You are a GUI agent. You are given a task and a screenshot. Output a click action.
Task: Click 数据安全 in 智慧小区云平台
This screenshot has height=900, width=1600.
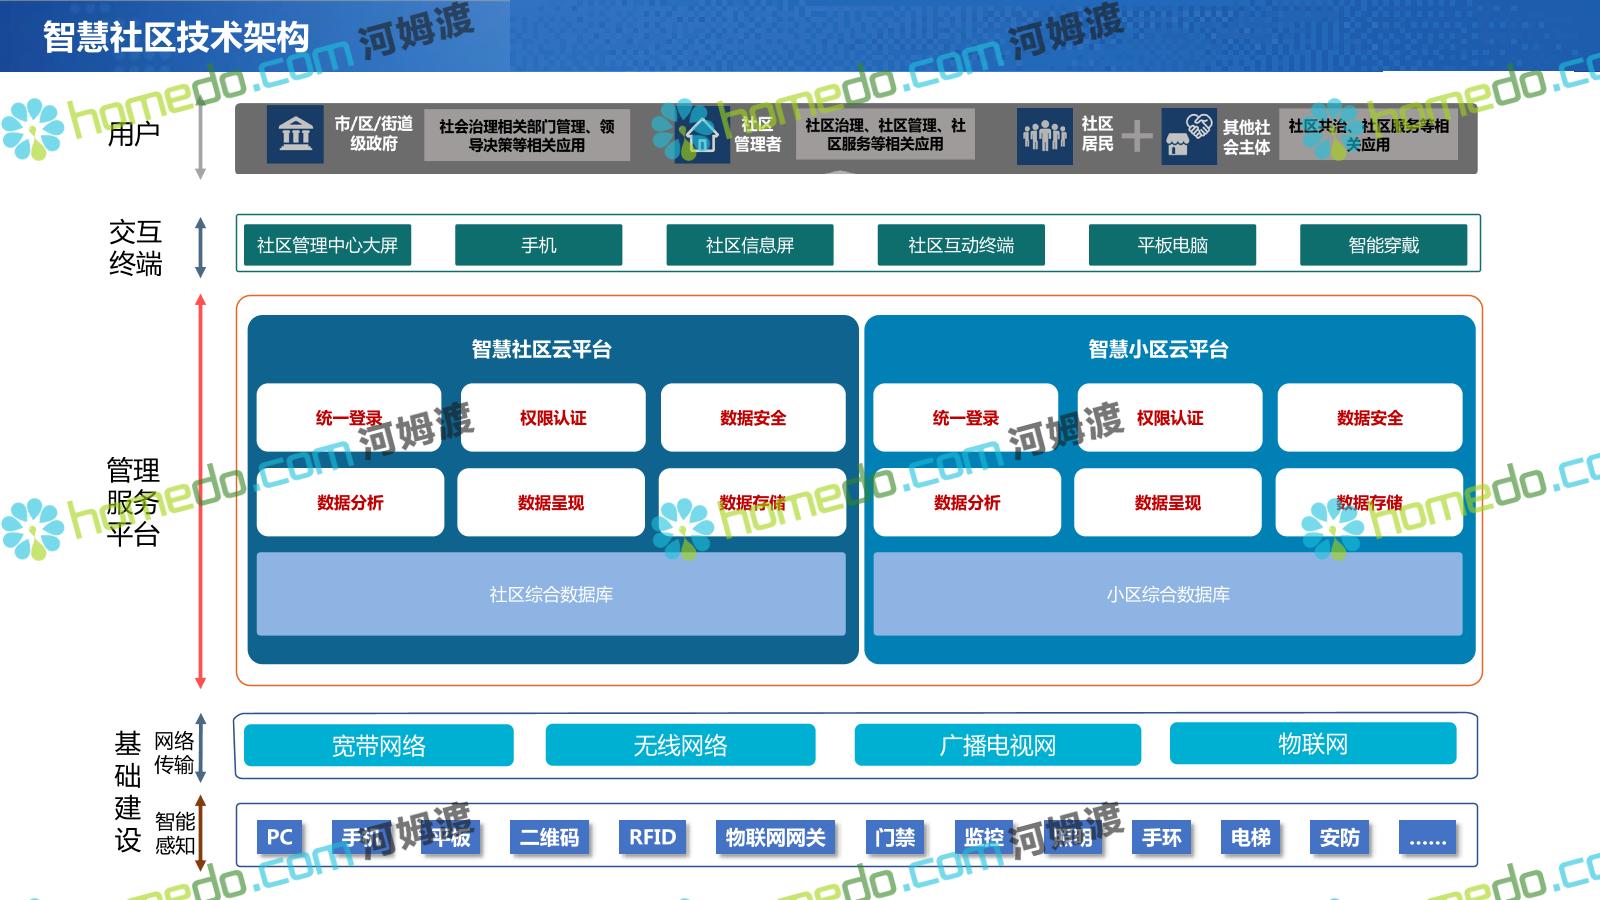click(1370, 418)
